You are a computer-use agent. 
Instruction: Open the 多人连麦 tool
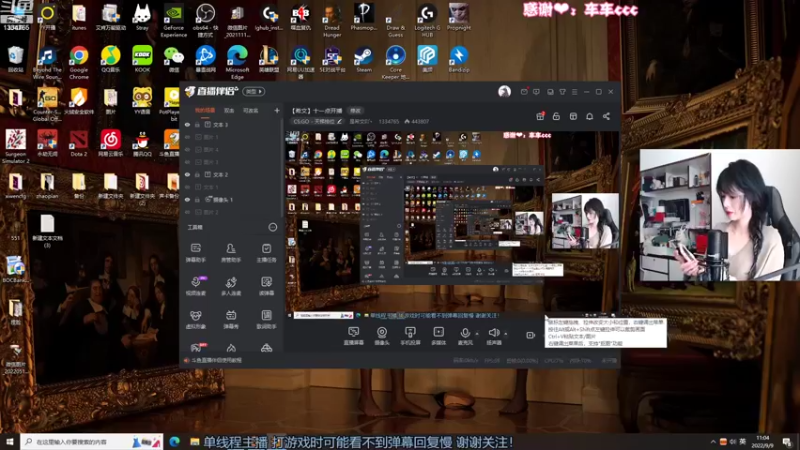click(x=231, y=286)
